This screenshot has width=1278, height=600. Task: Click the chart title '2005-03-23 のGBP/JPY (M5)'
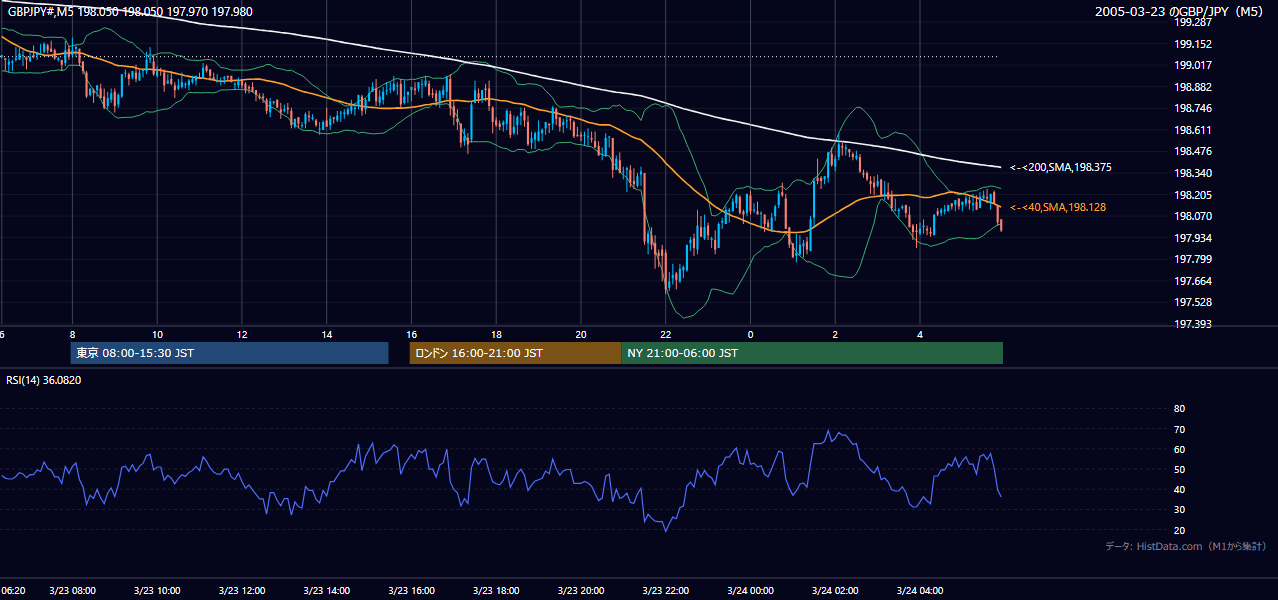tap(1179, 12)
